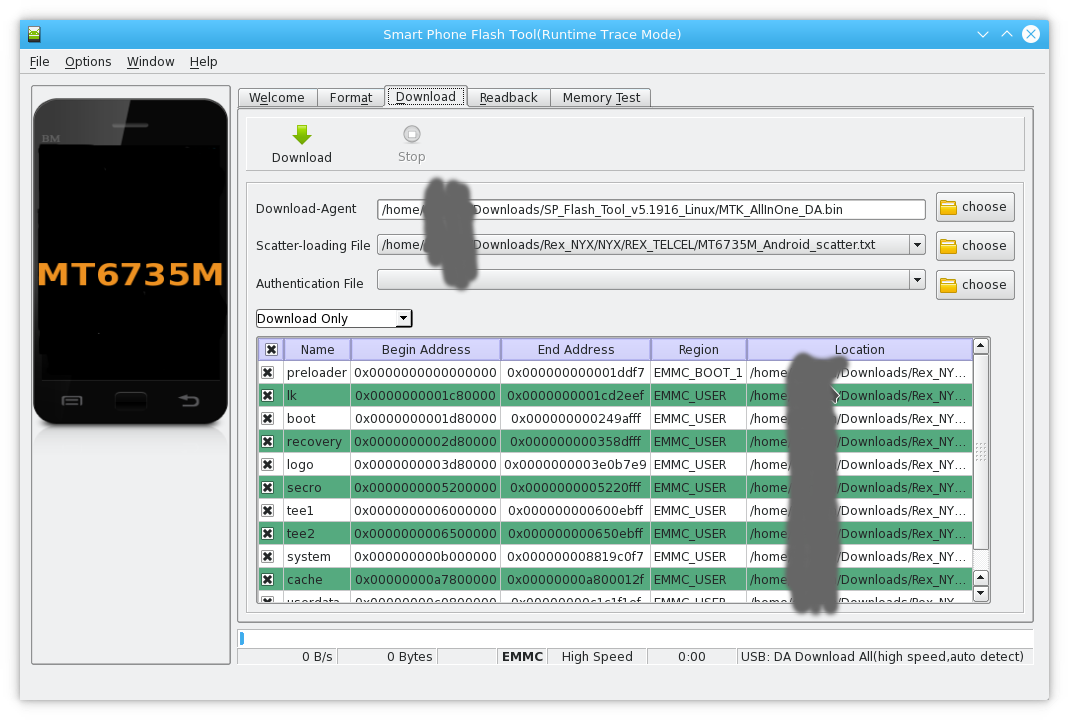Choose an Authentication file
The image size is (1068, 720).
click(975, 285)
